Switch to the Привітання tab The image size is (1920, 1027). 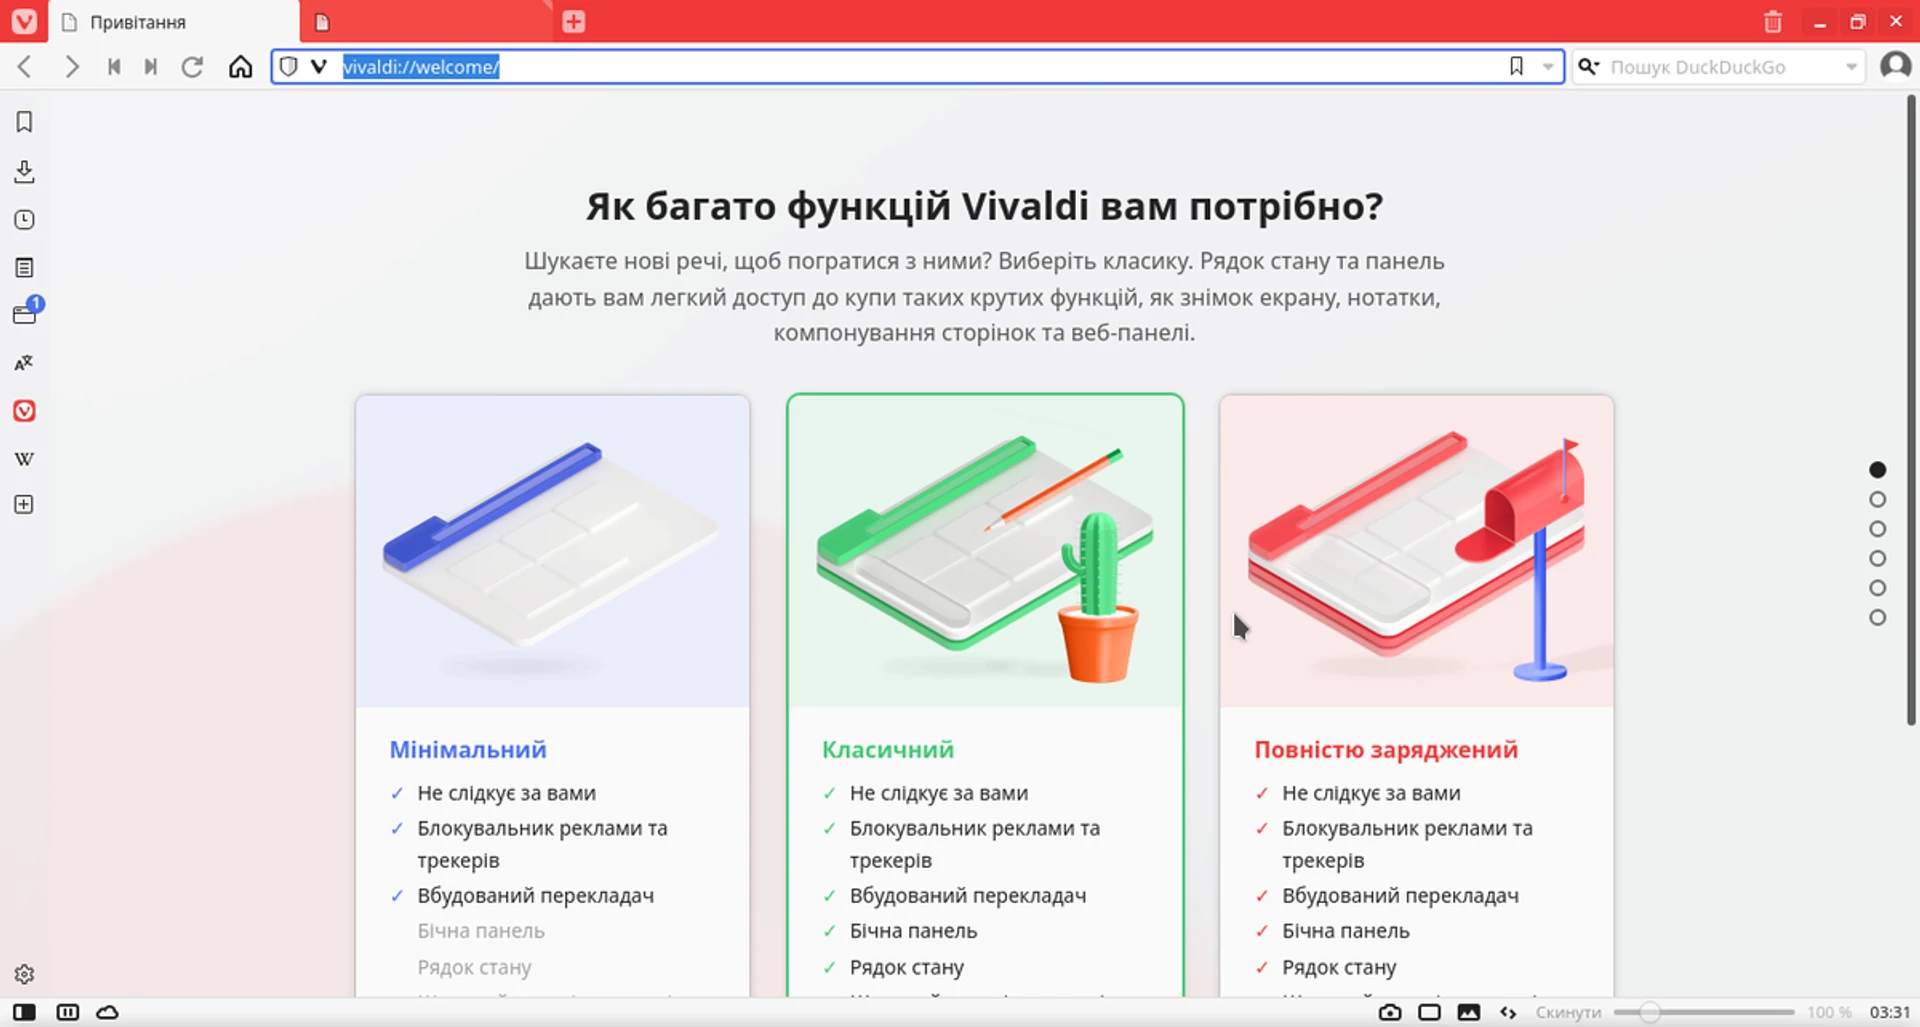tap(175, 22)
